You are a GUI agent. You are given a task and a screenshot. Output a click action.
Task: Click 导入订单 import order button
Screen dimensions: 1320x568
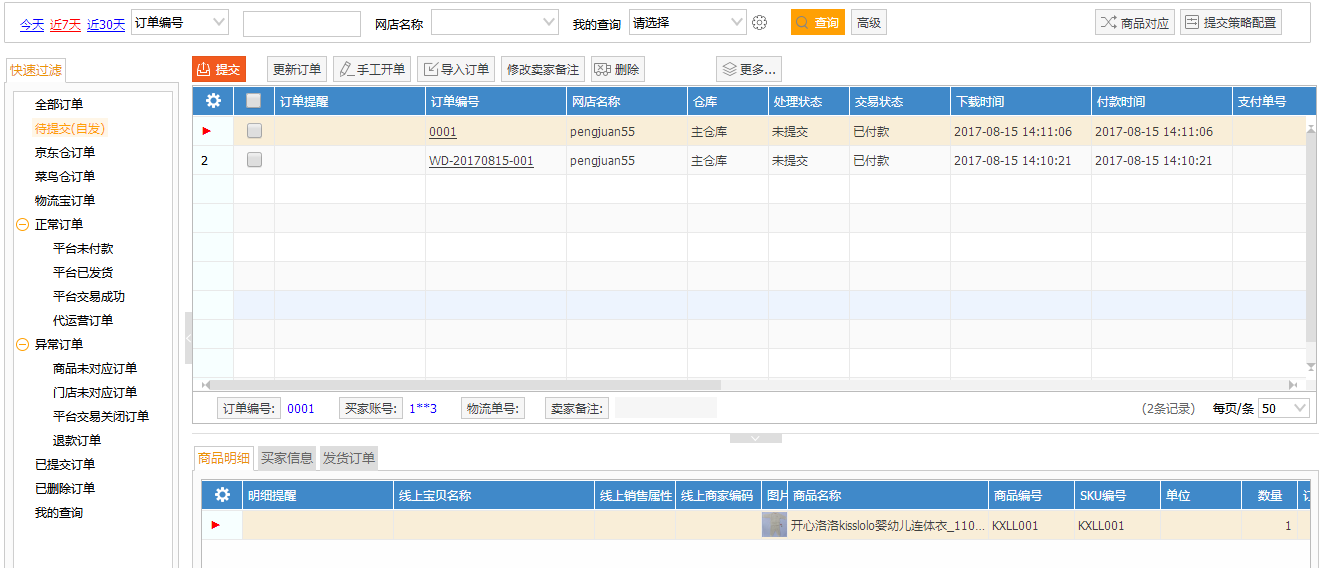[x=455, y=69]
